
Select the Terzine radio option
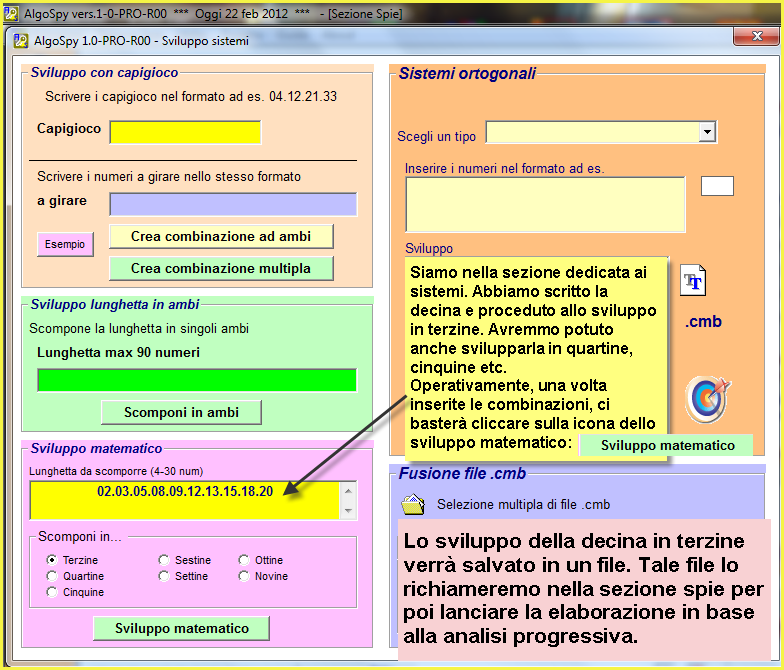point(52,560)
